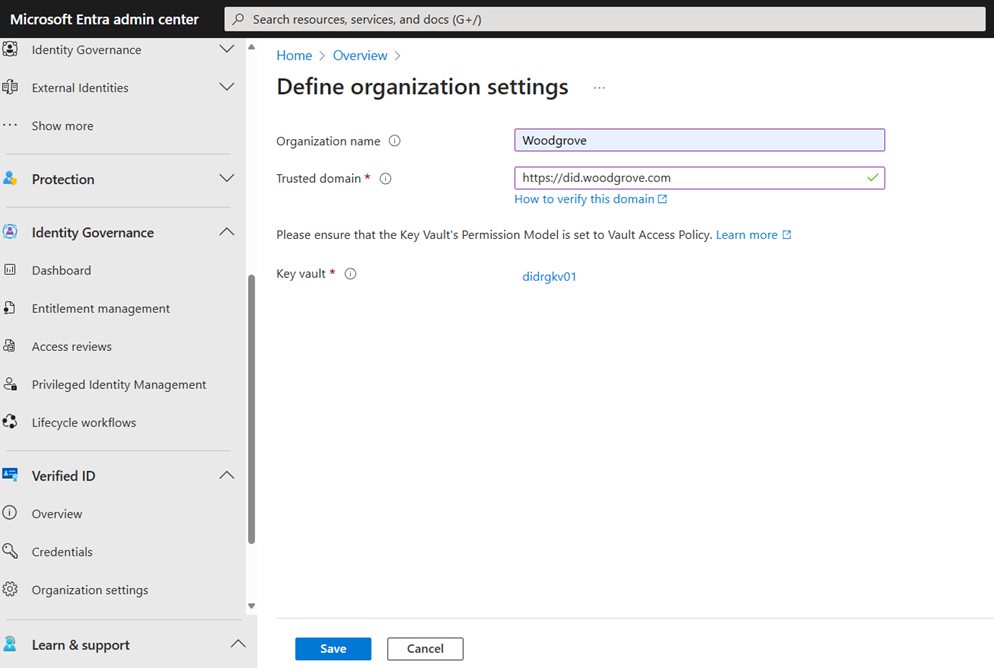This screenshot has width=994, height=668.
Task: Click the Protection section icon
Action: coord(10,179)
